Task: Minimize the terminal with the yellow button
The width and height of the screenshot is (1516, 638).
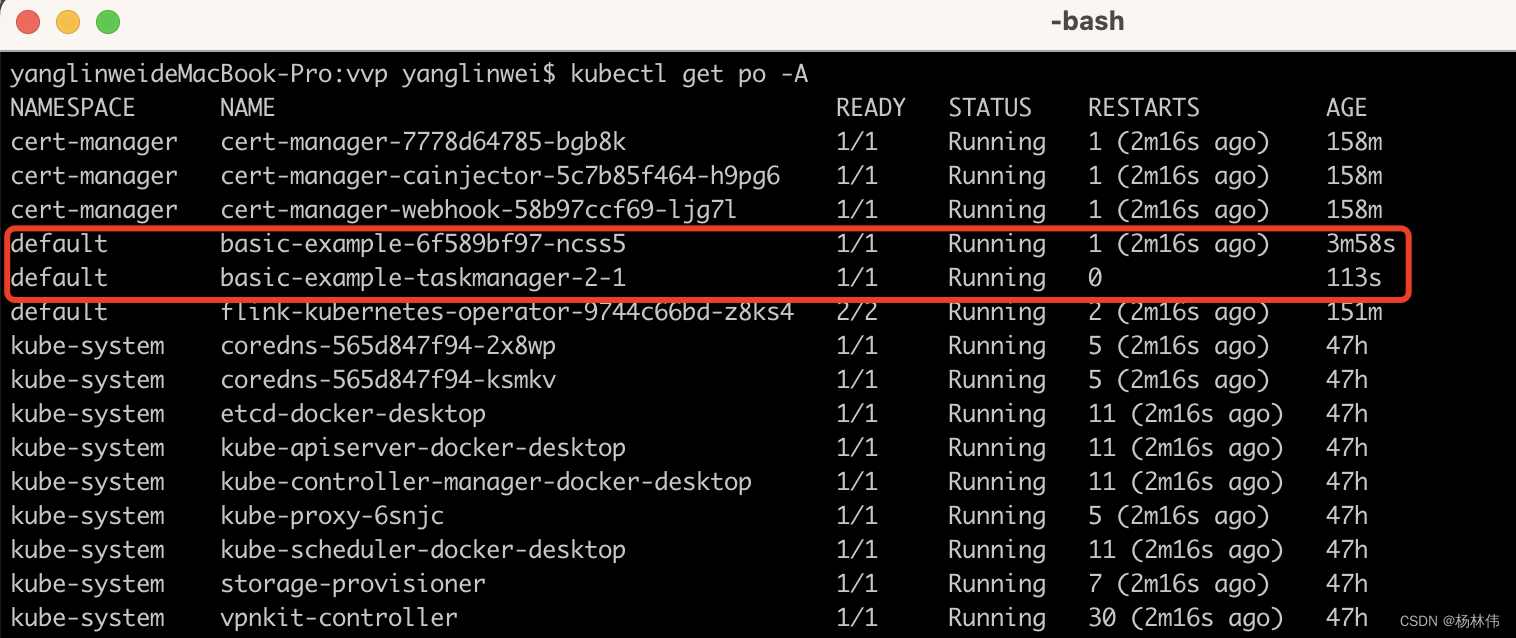Action: coord(68,21)
